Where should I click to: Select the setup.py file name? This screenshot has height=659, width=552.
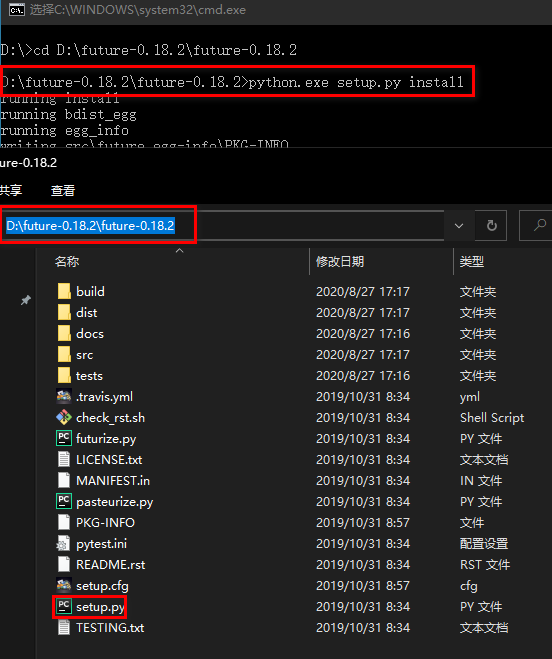click(x=100, y=606)
